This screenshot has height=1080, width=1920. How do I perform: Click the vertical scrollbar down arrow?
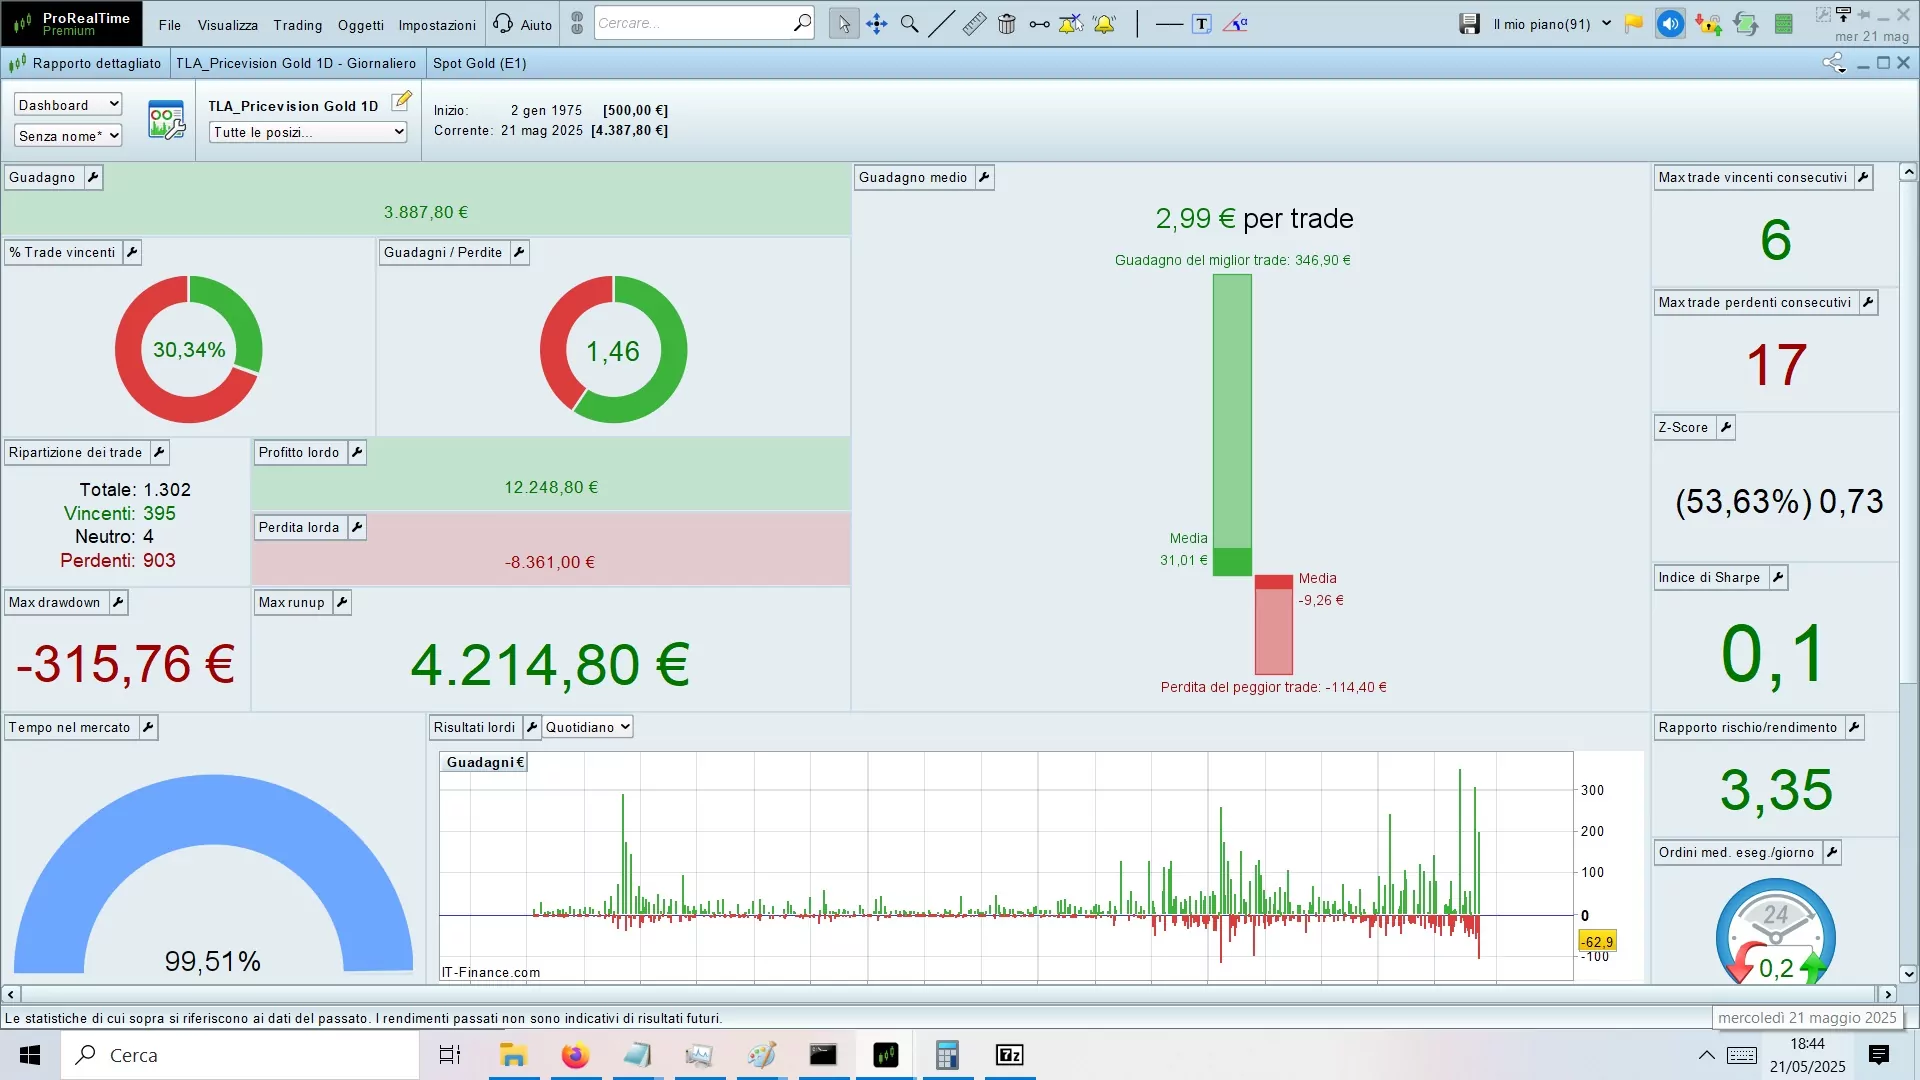(x=1908, y=973)
